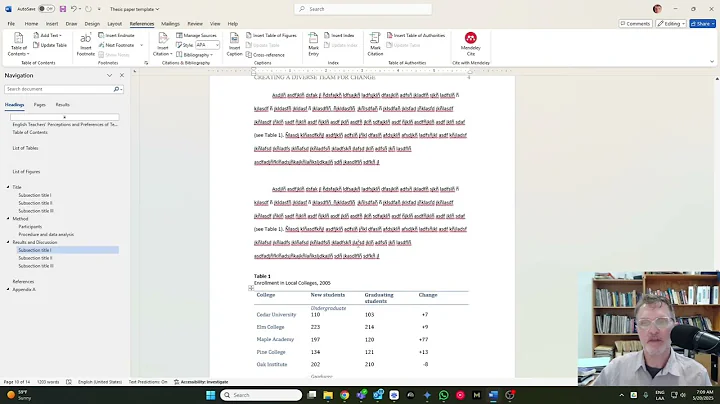
Task: Go to the References heading
Action: pyautogui.click(x=23, y=281)
